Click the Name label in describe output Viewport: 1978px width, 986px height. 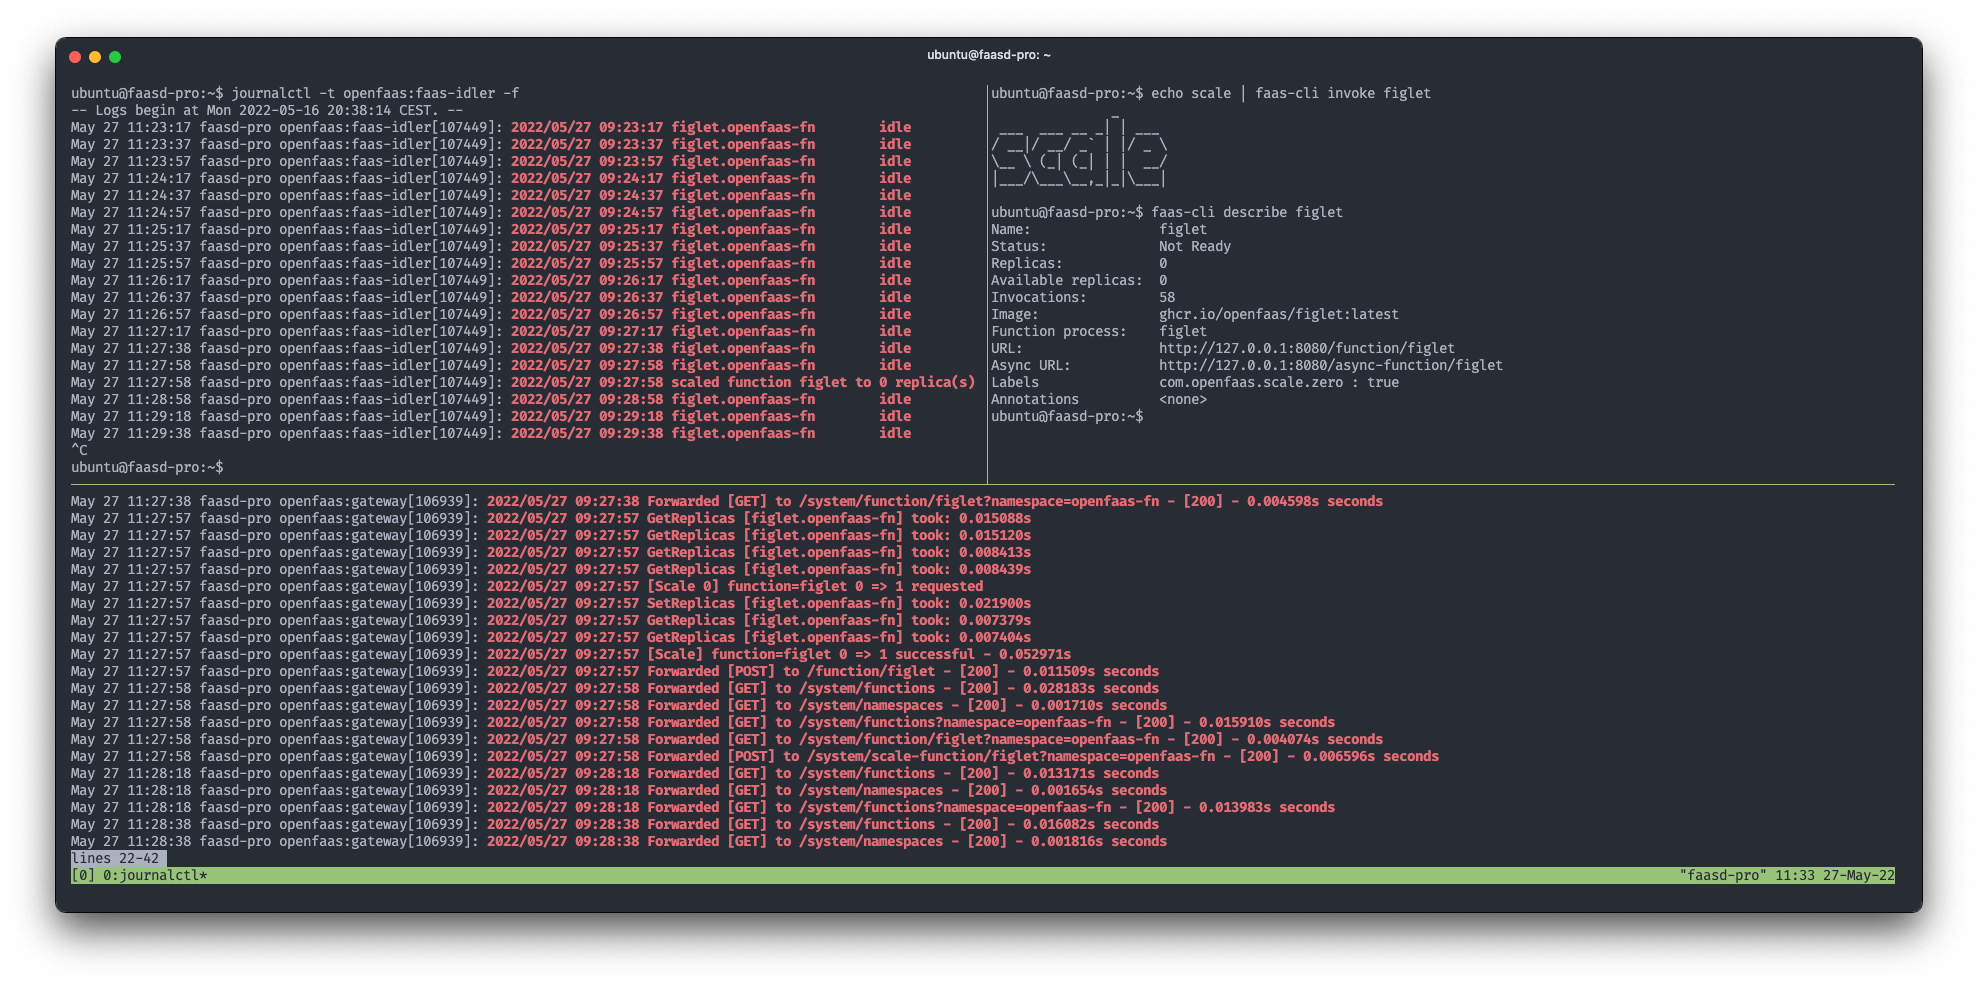tap(1011, 229)
